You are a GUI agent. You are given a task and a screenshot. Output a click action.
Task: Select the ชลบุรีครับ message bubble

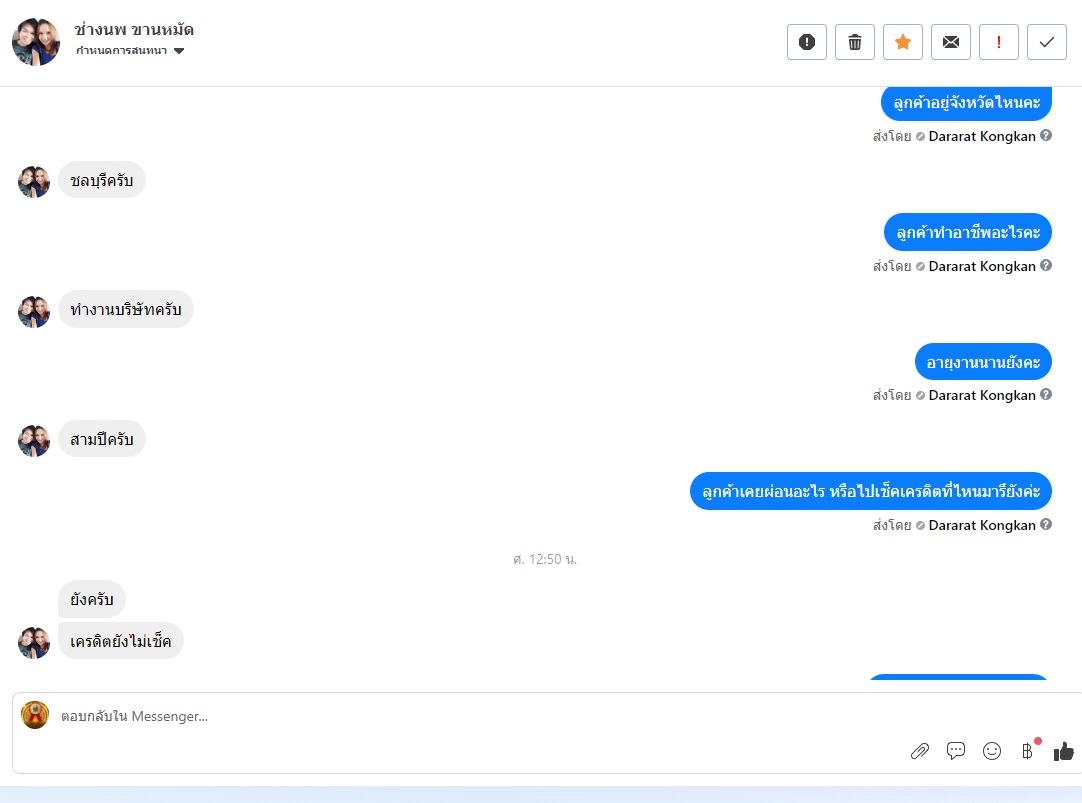tap(101, 180)
